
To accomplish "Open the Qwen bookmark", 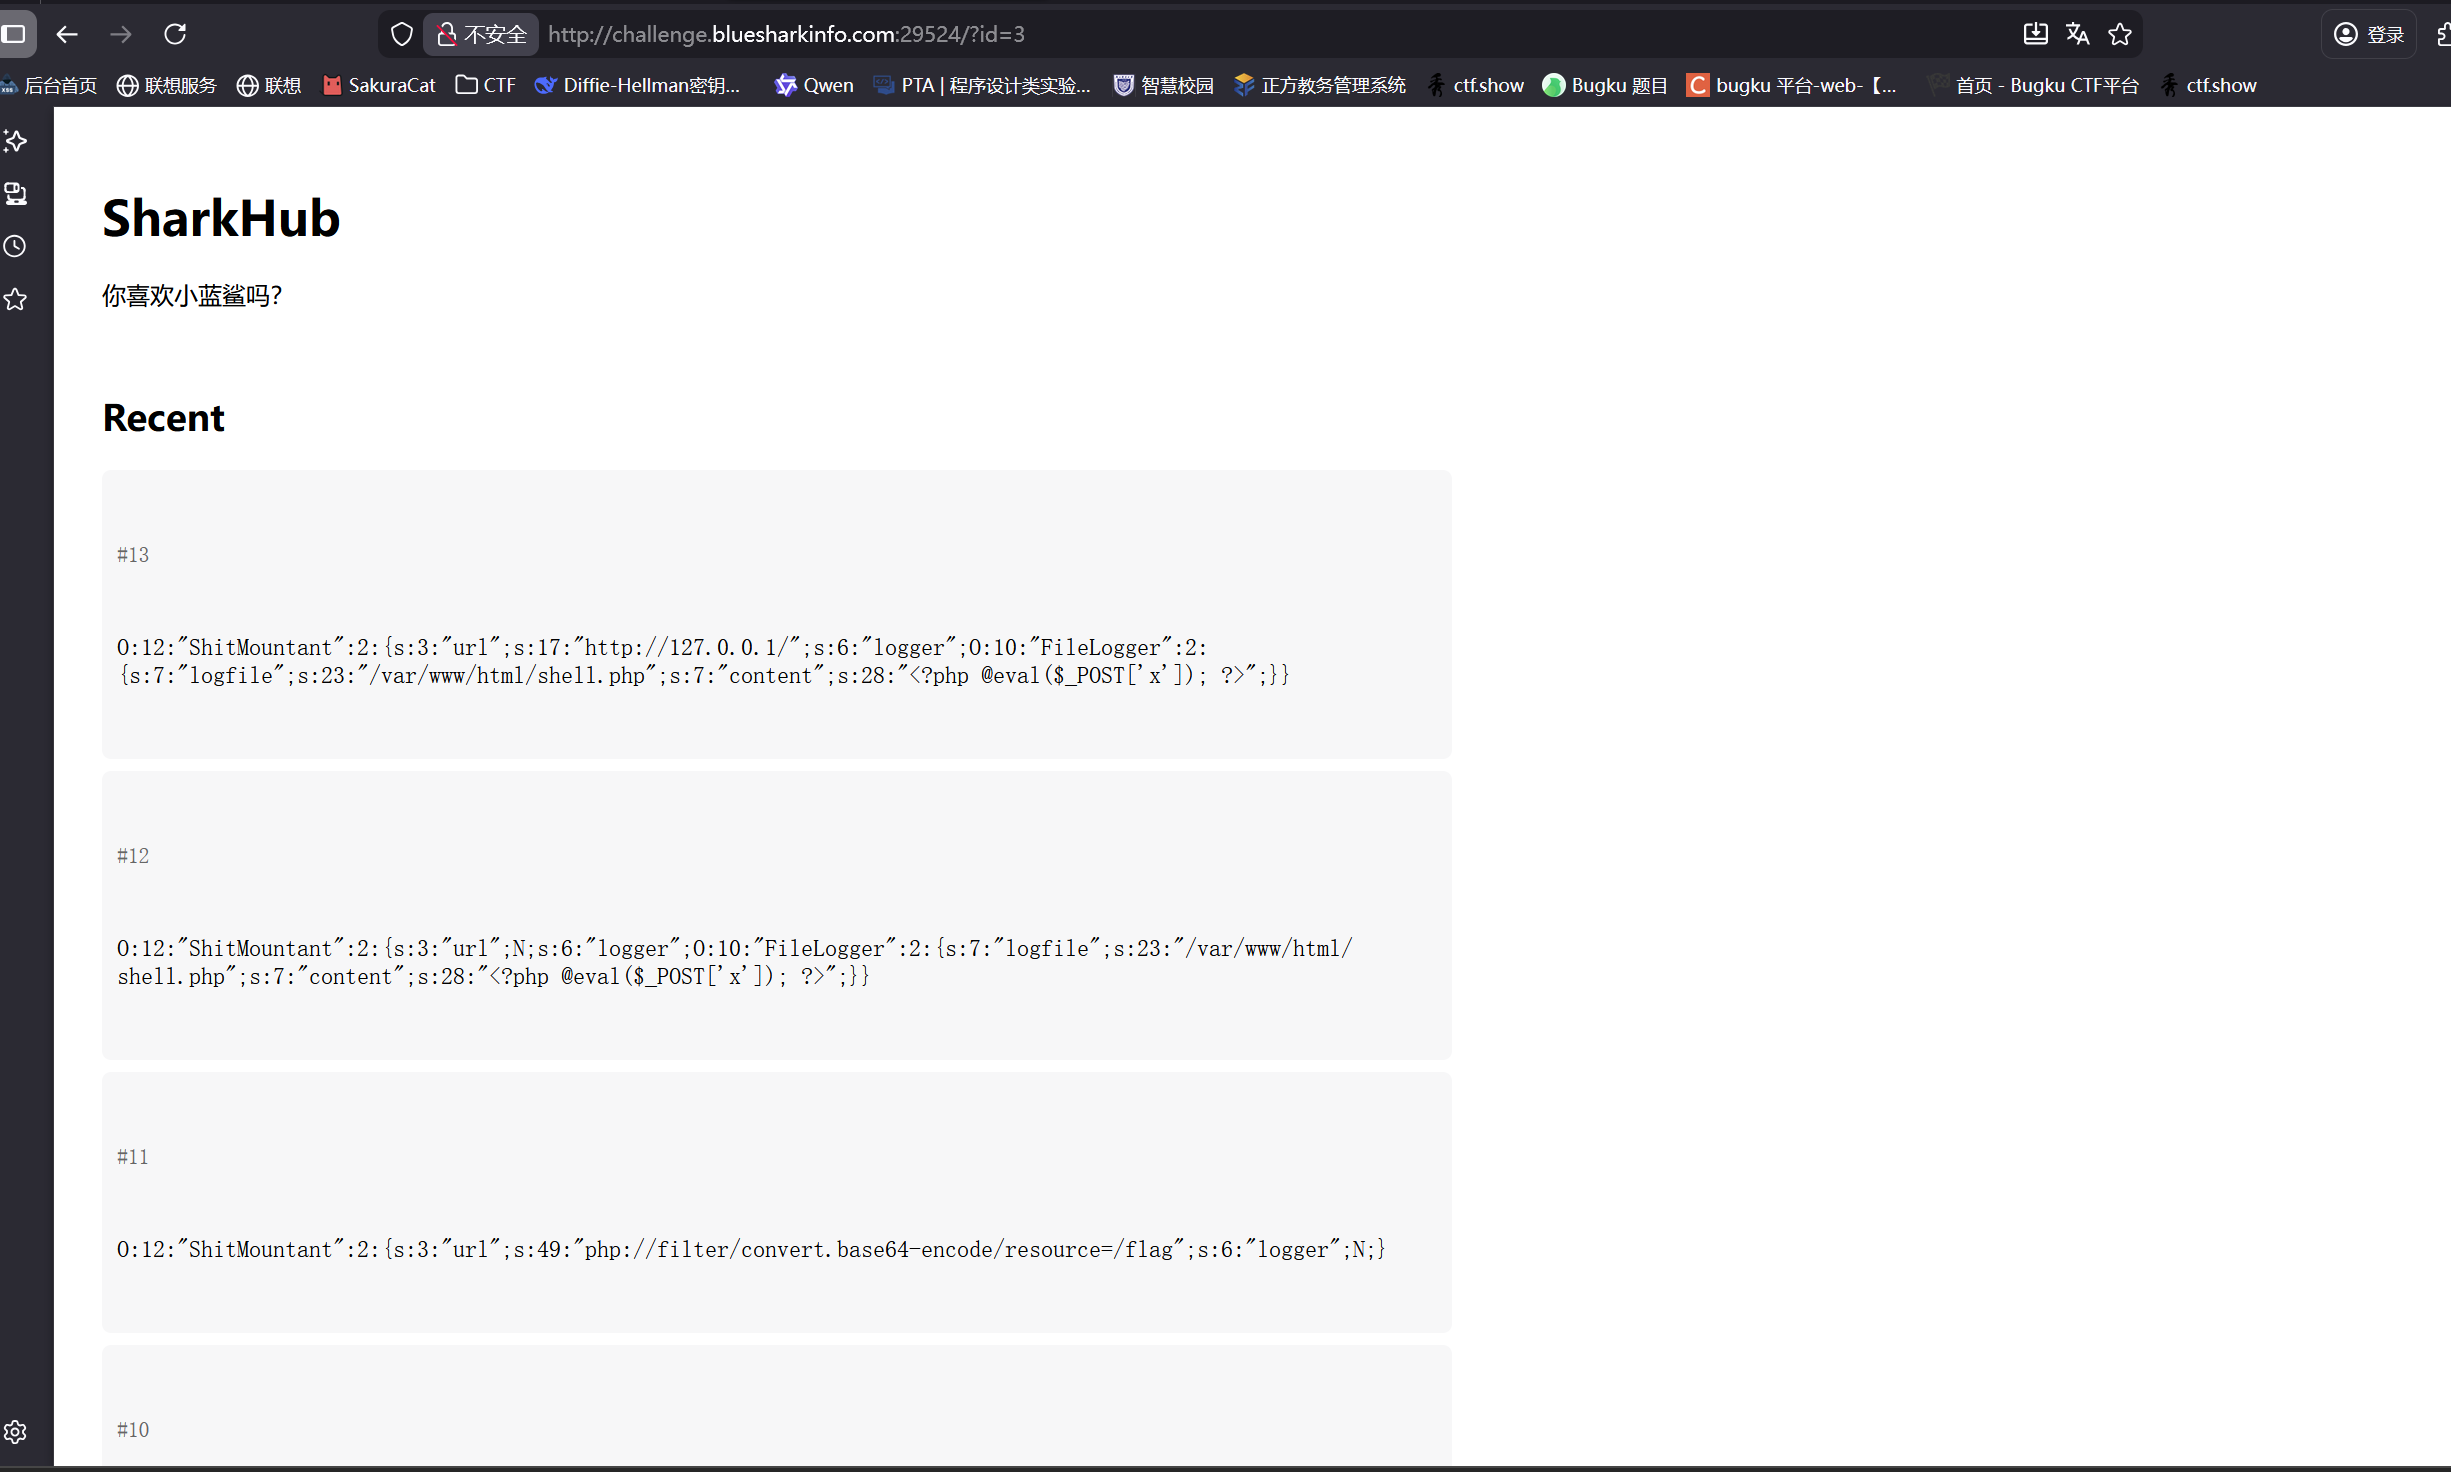I will tap(814, 85).
